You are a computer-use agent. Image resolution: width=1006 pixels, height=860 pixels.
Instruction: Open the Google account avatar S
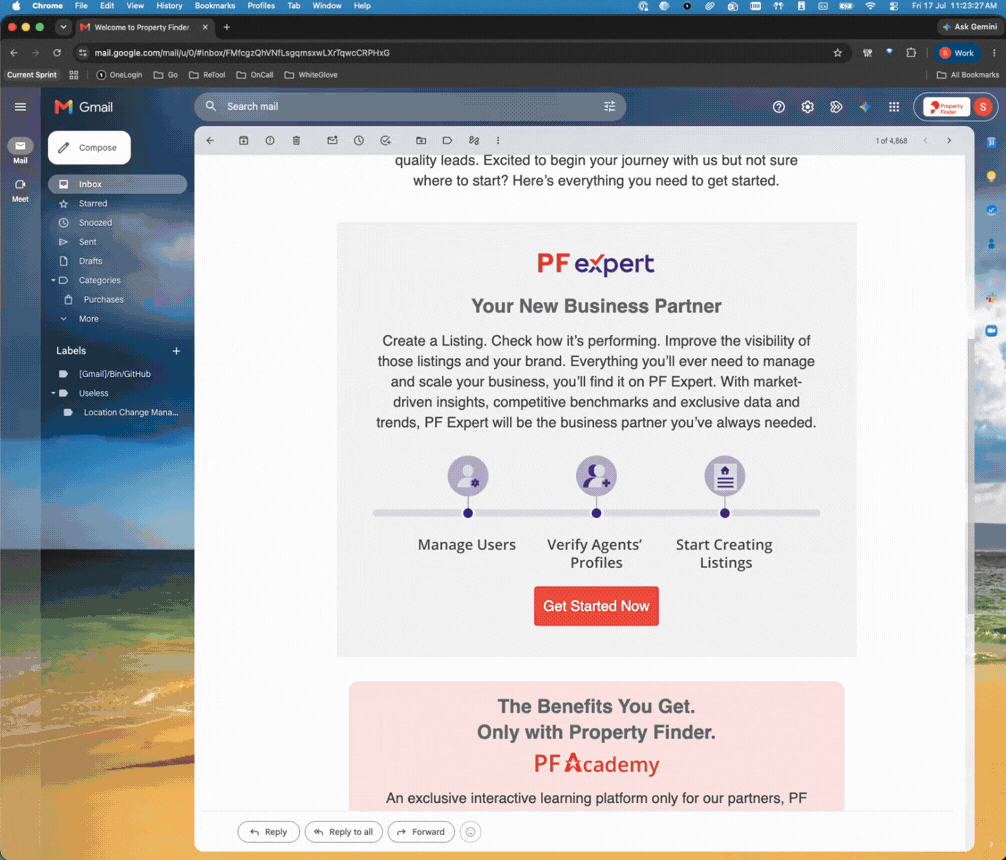(983, 107)
